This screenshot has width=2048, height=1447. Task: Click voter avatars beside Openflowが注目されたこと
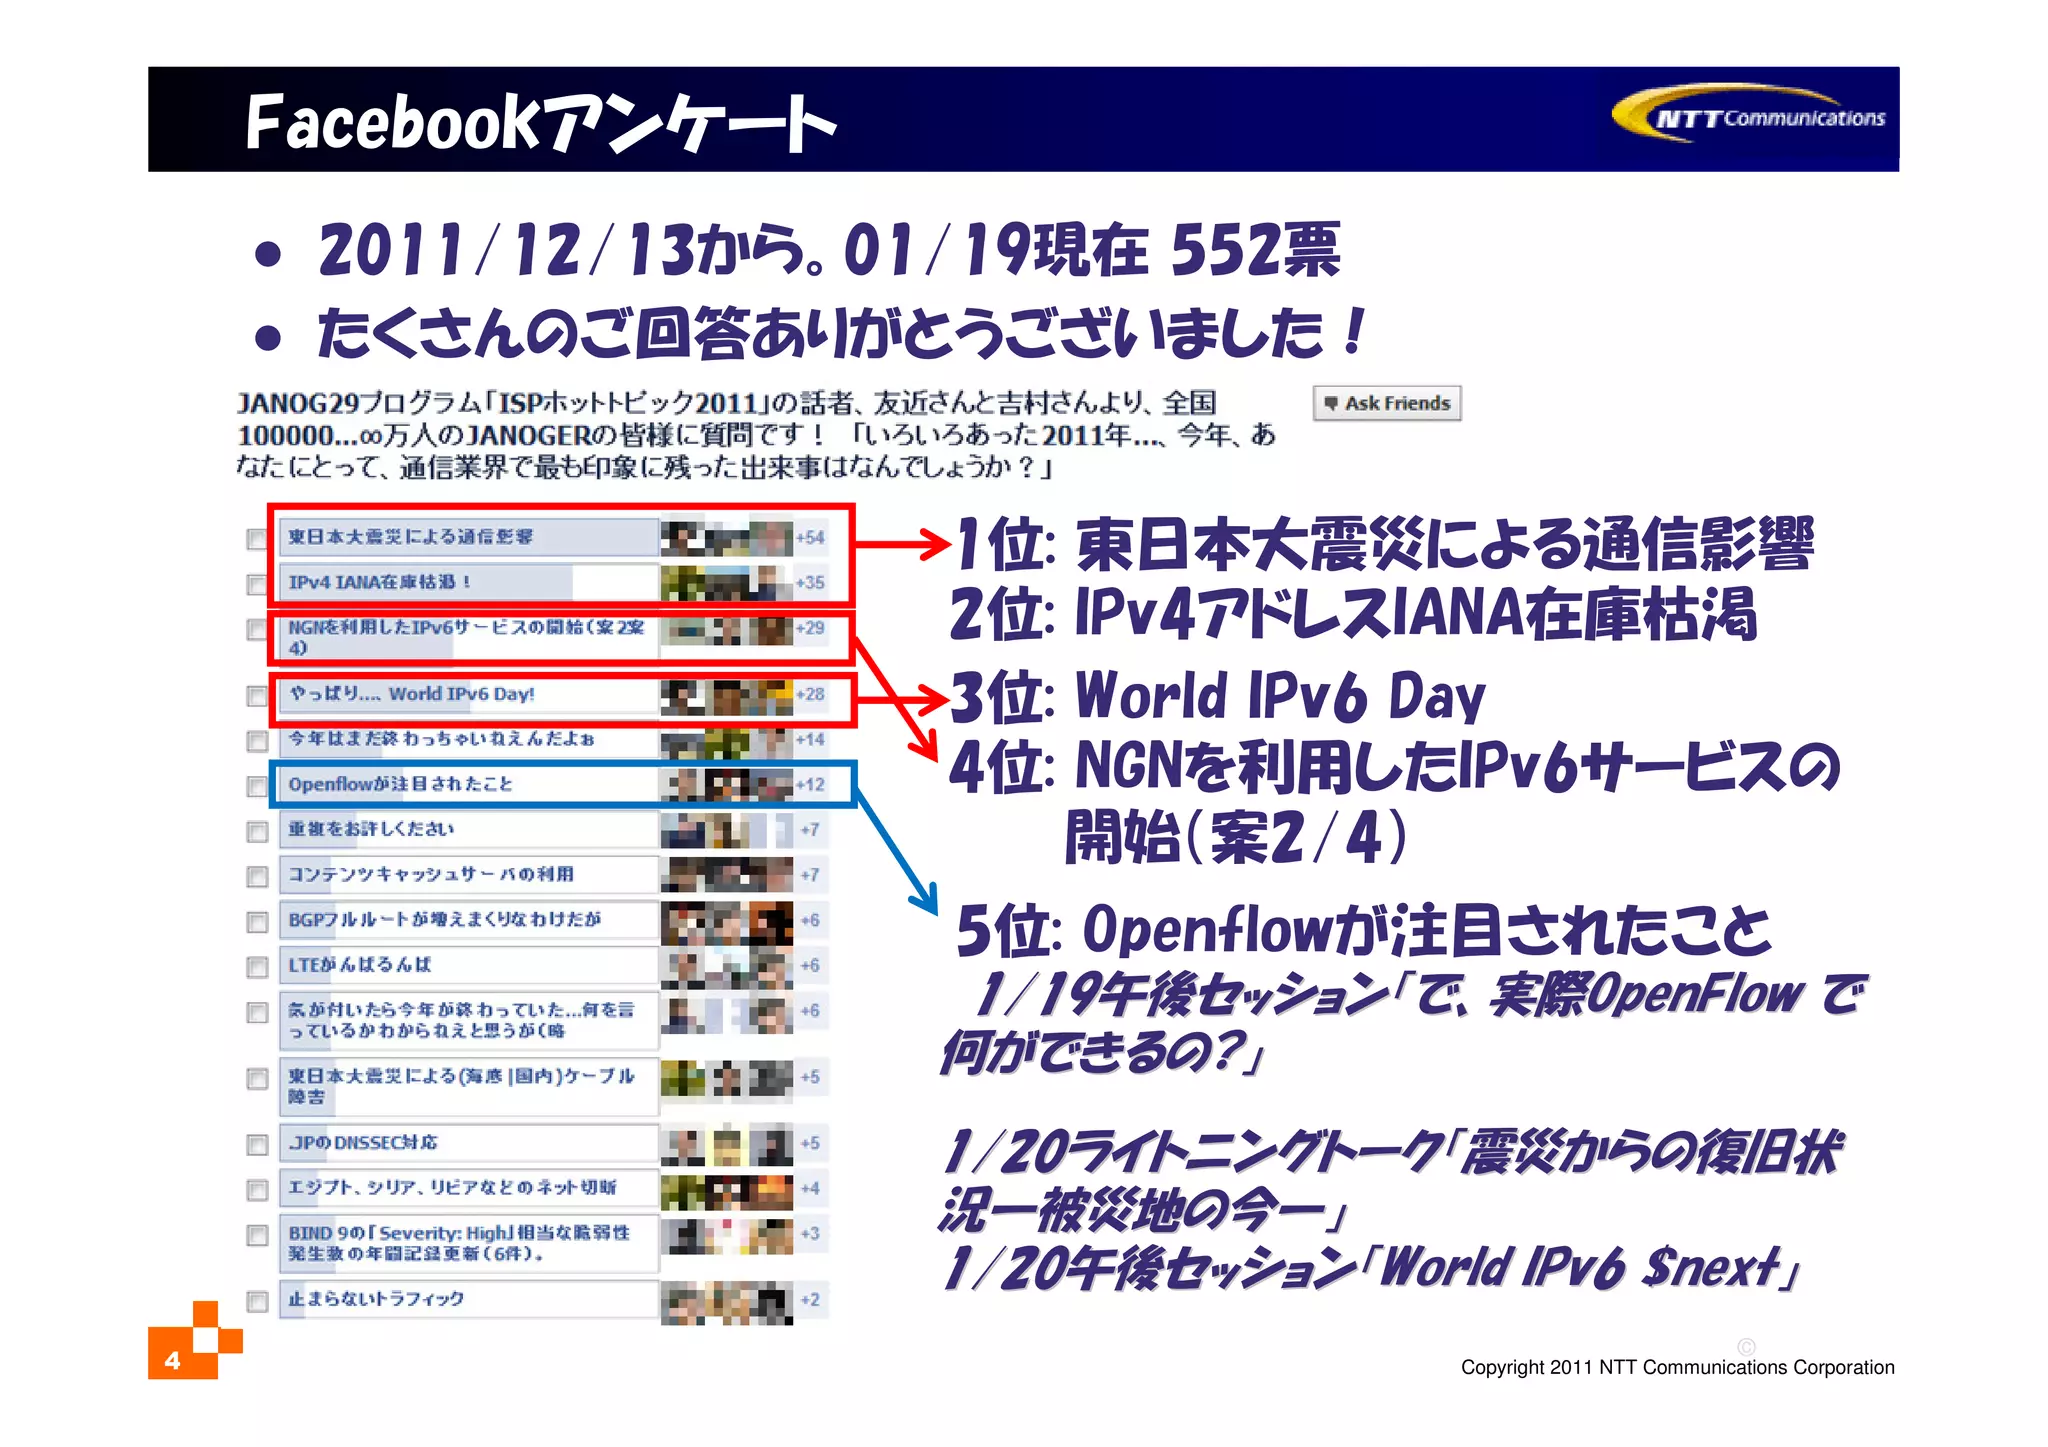click(727, 784)
